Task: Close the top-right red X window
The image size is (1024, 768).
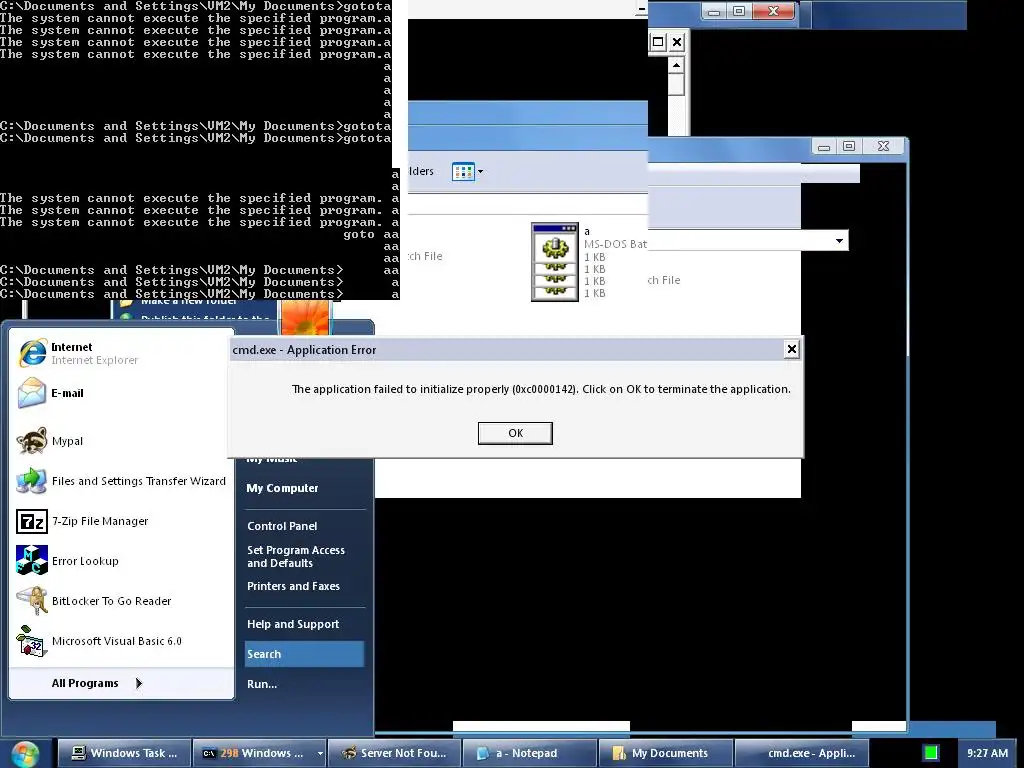Action: (773, 11)
